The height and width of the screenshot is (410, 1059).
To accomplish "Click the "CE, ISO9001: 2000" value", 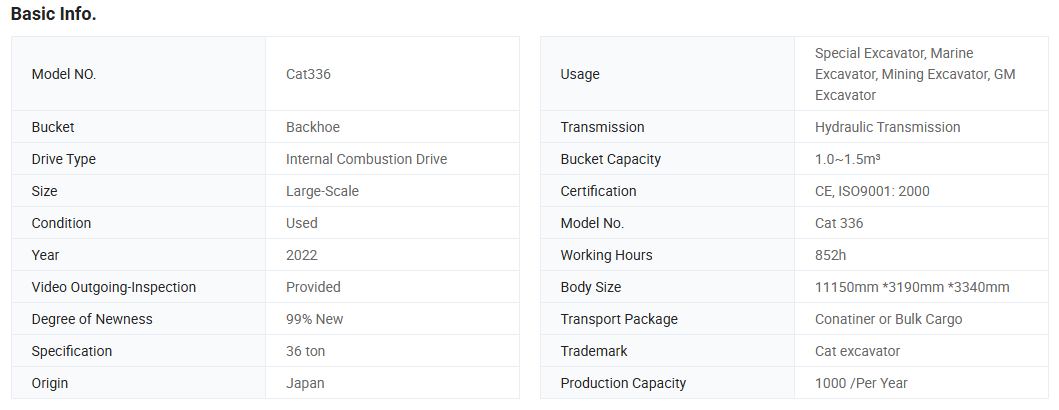I will coord(872,191).
